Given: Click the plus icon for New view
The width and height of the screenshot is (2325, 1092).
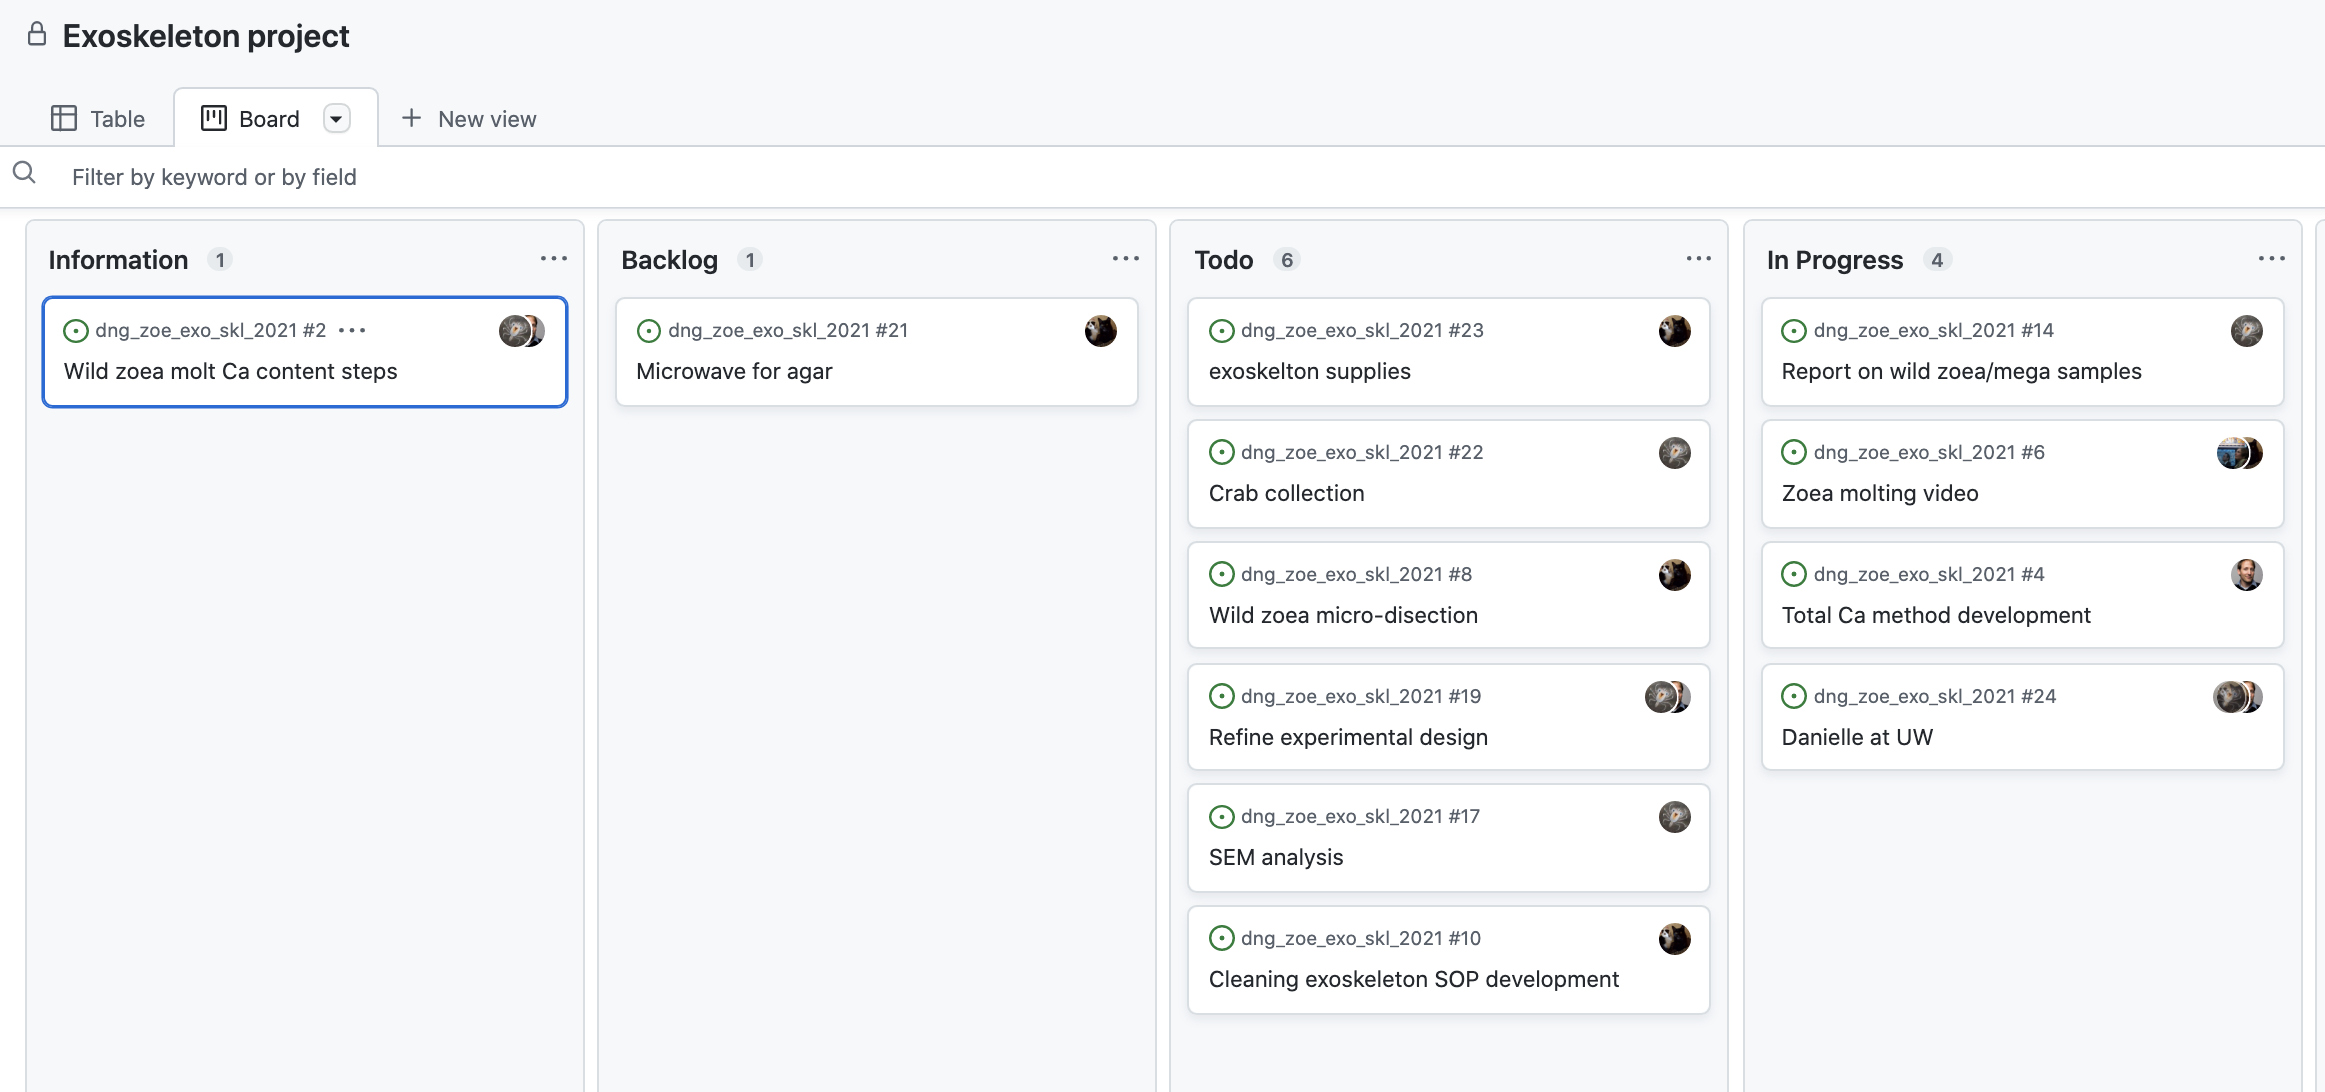Looking at the screenshot, I should coord(411,118).
